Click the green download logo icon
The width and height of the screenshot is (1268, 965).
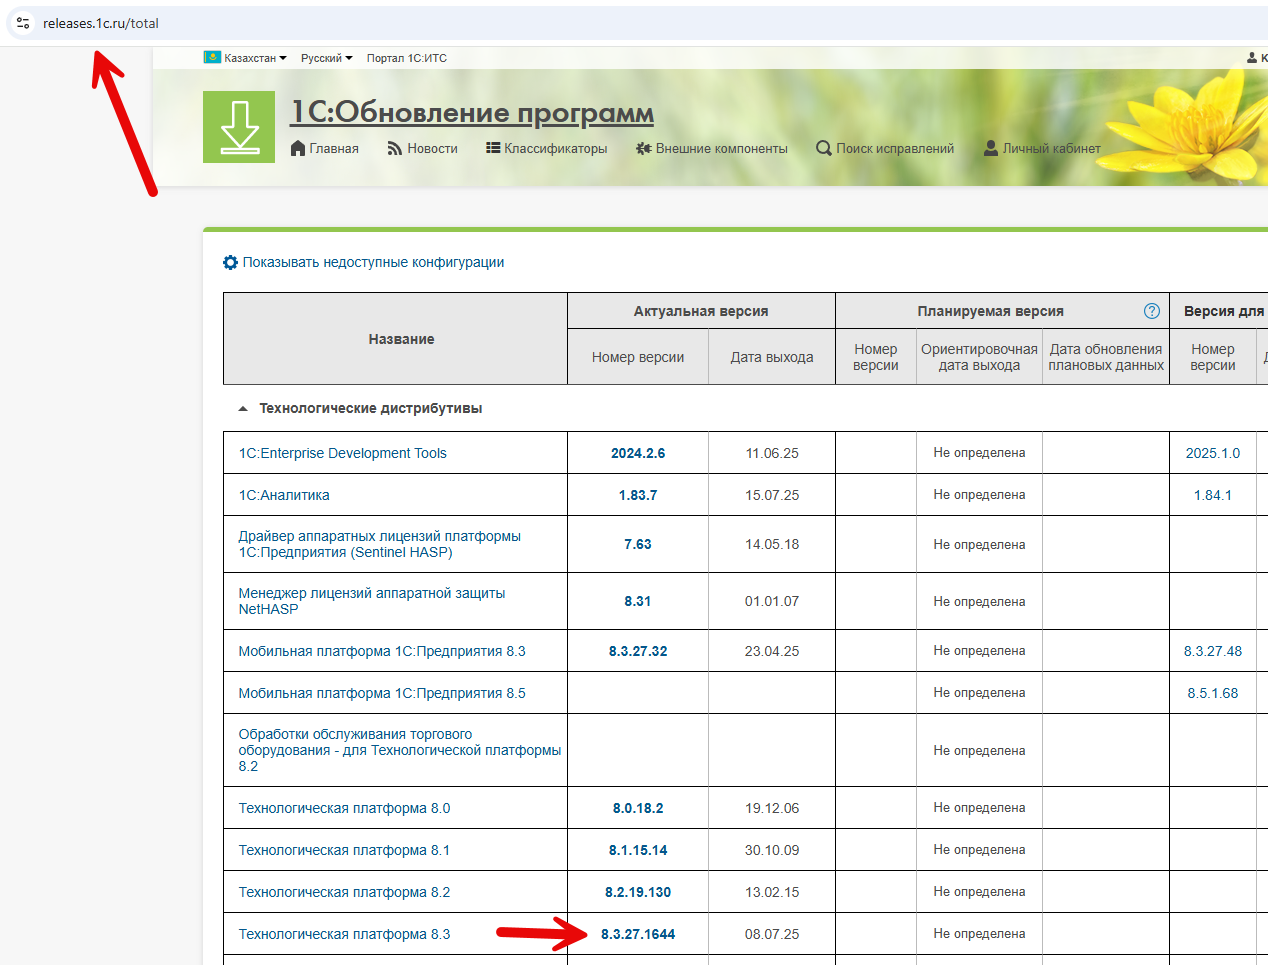239,127
